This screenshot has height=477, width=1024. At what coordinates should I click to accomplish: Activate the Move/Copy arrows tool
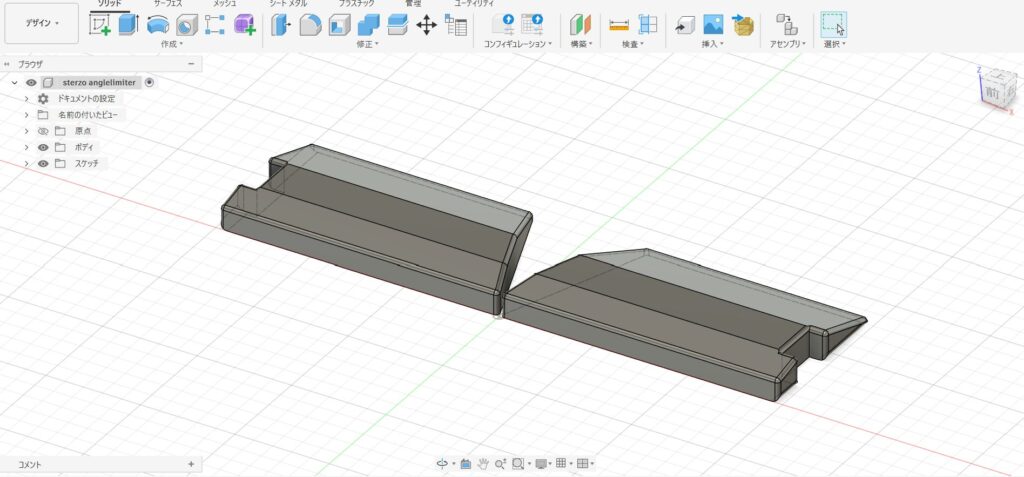pyautogui.click(x=426, y=25)
